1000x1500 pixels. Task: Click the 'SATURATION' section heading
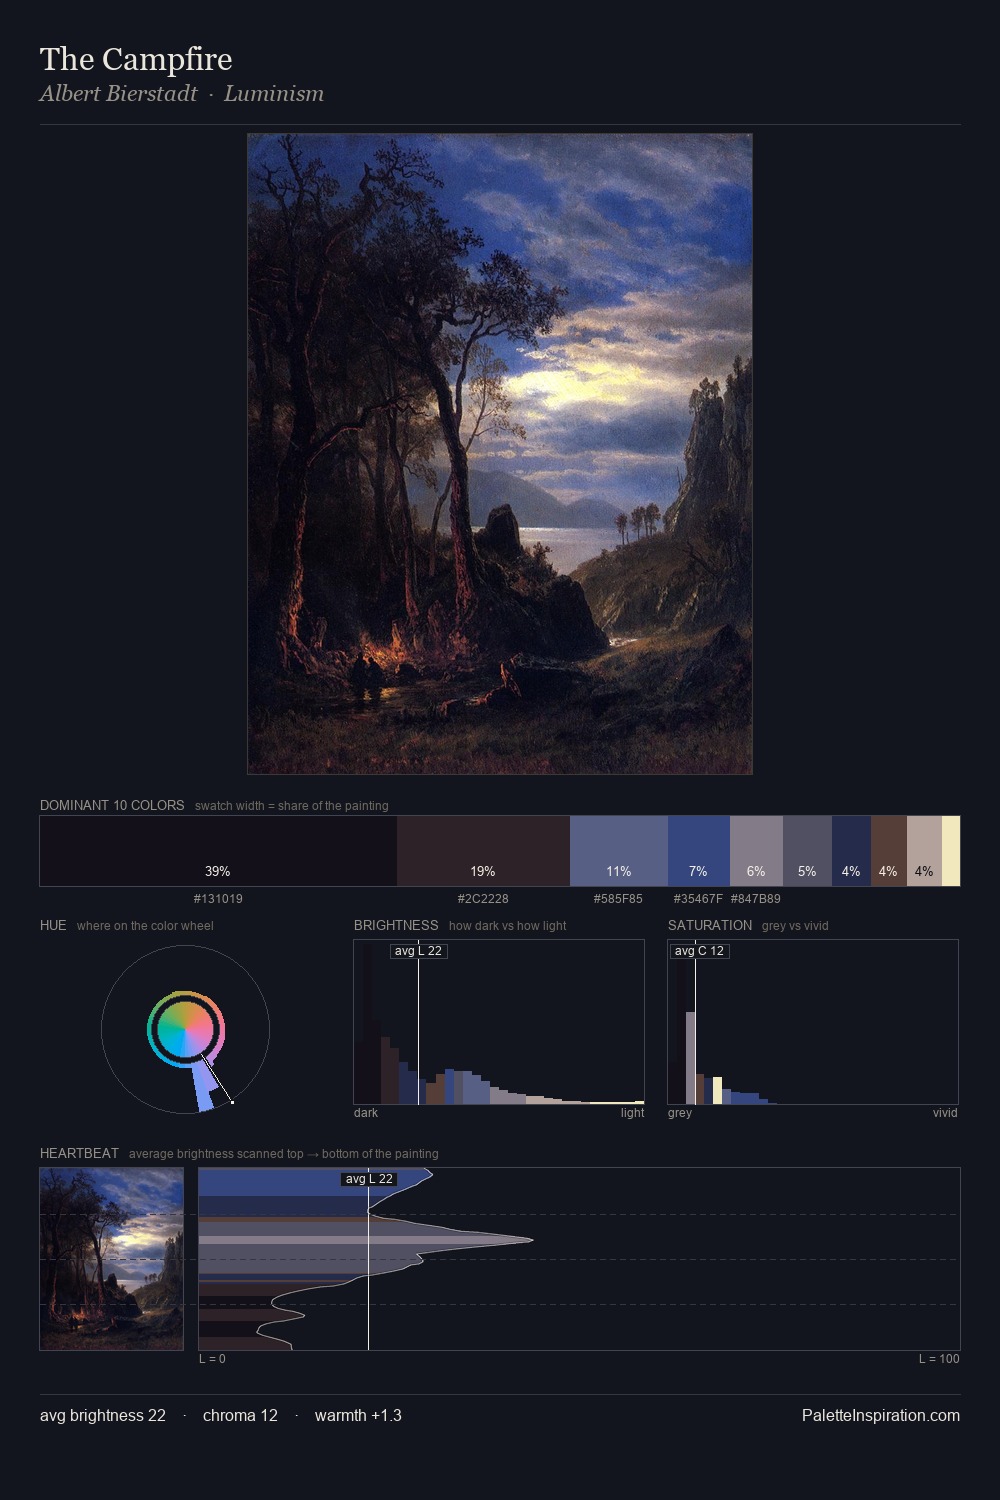[x=710, y=925]
